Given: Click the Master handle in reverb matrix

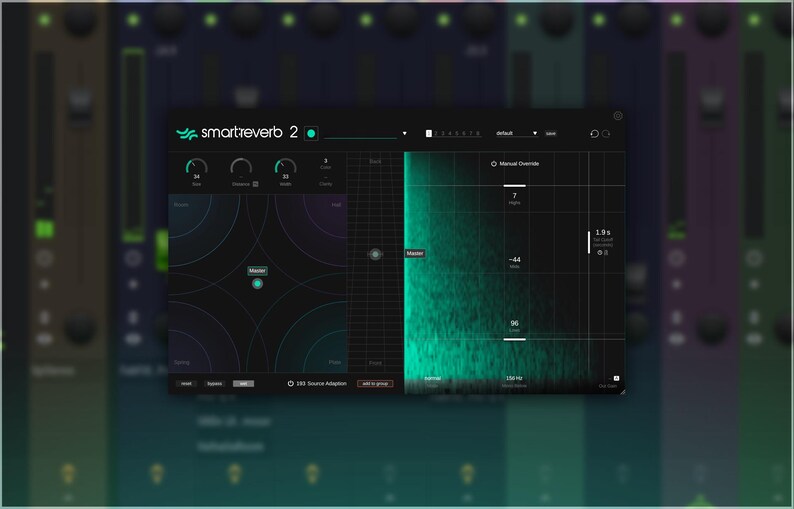Looking at the screenshot, I should click(x=257, y=284).
